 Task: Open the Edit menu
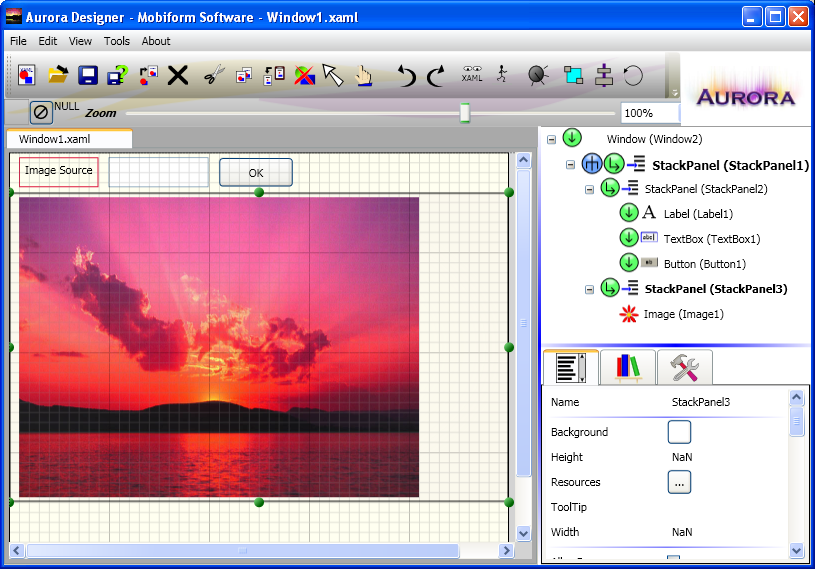pyautogui.click(x=48, y=41)
